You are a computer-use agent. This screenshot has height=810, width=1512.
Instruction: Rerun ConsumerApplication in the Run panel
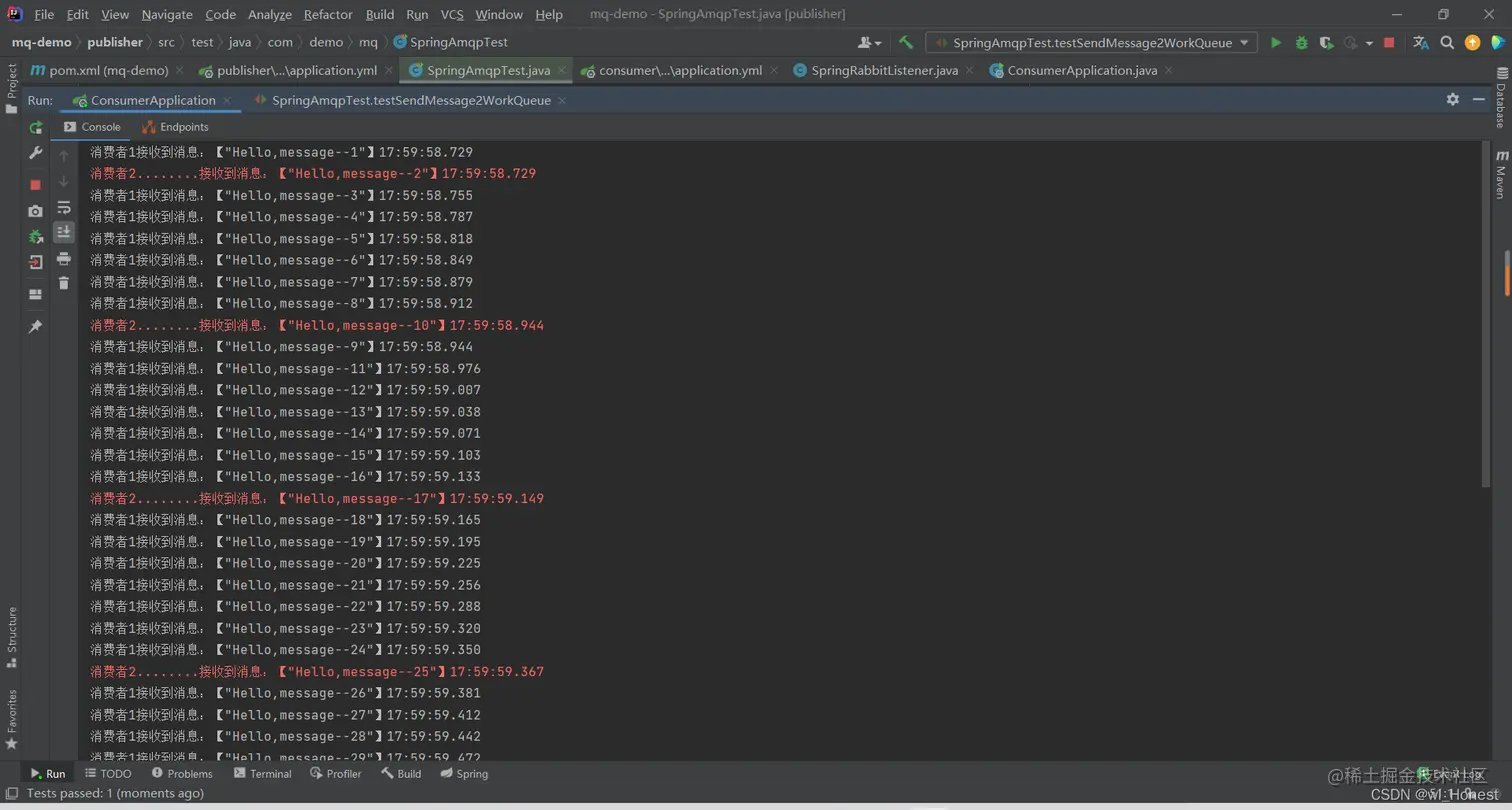coord(36,128)
